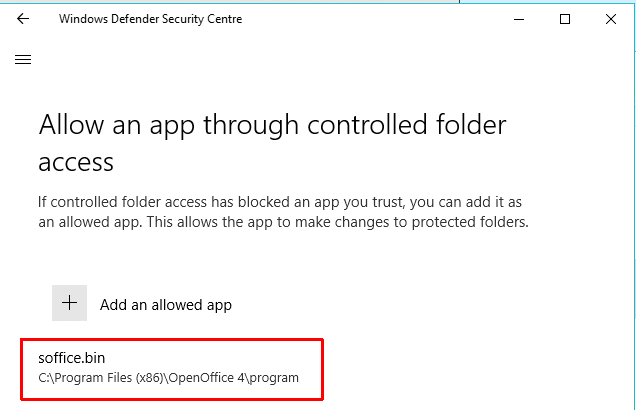This screenshot has height=410, width=636.
Task: Click the 'access' word in the heading
Action: [x=76, y=161]
